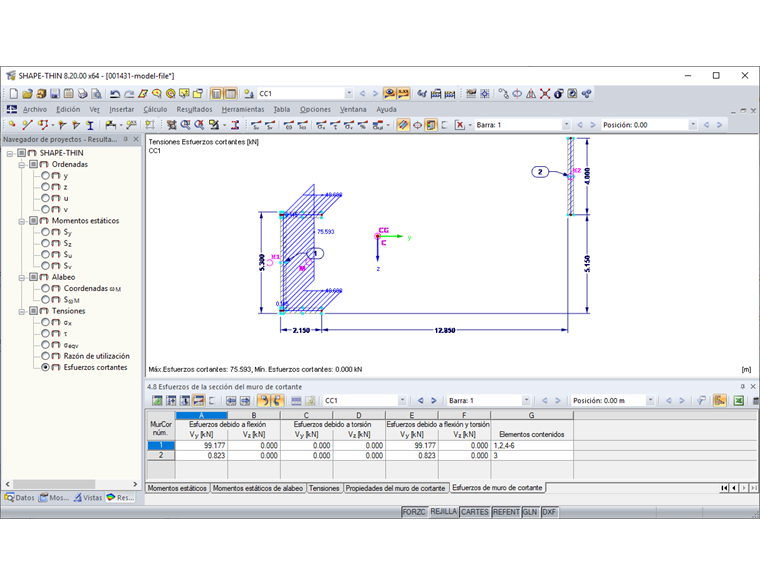
Task: Open a file with the folder icon
Action: (x=28, y=94)
